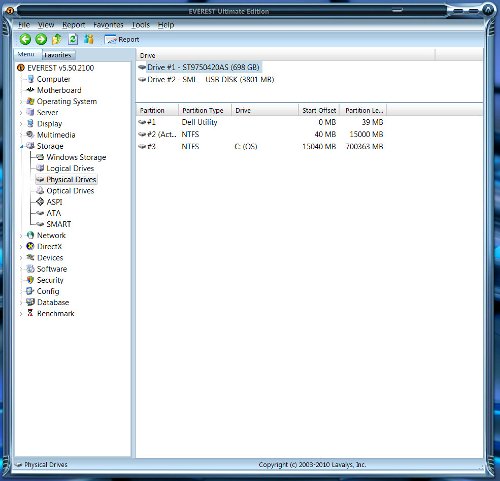Select the Multimedia tree icon
The width and height of the screenshot is (500, 481).
(30, 135)
